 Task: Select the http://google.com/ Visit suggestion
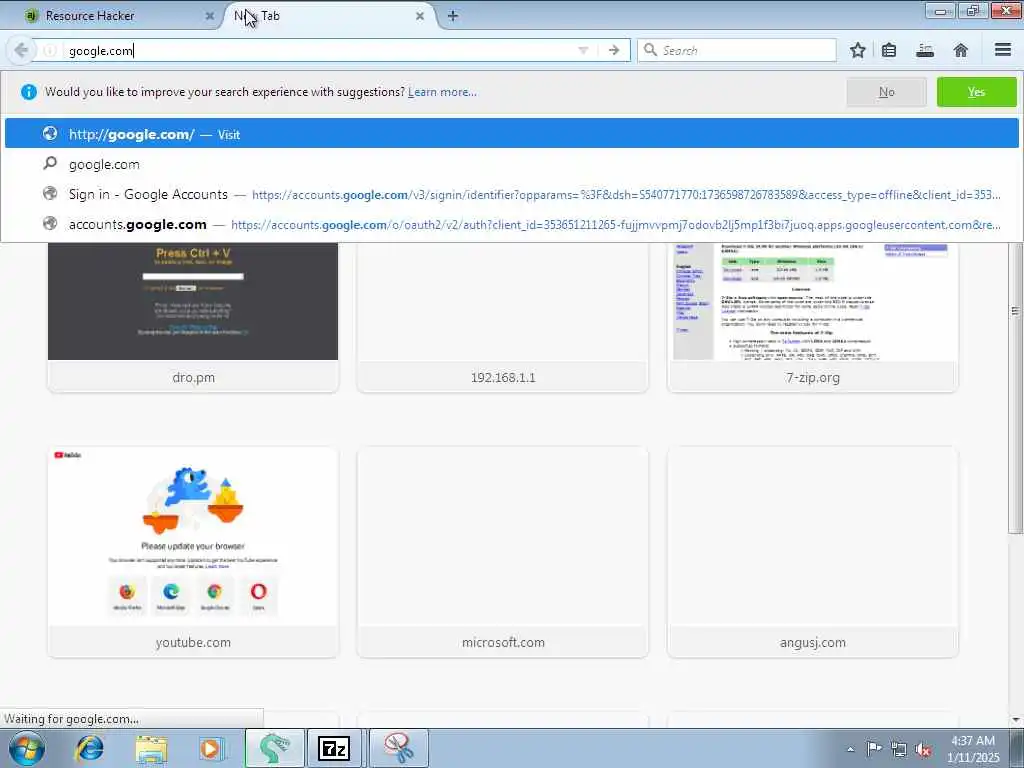click(511, 134)
